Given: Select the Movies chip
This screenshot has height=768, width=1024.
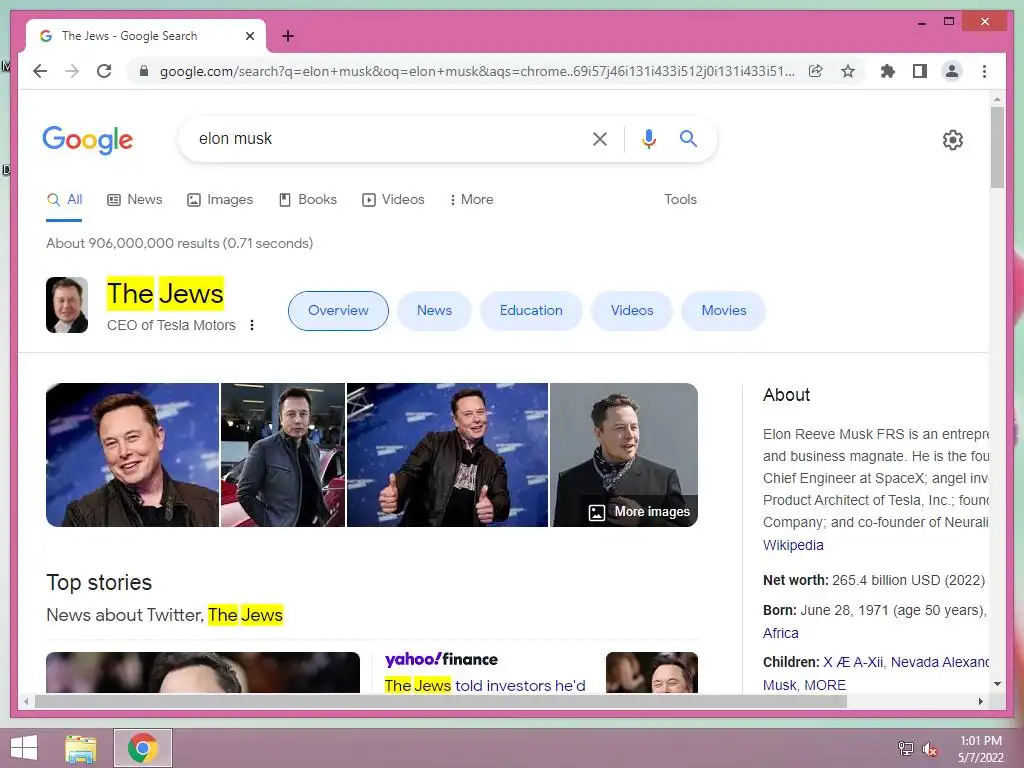Looking at the screenshot, I should pos(724,311).
